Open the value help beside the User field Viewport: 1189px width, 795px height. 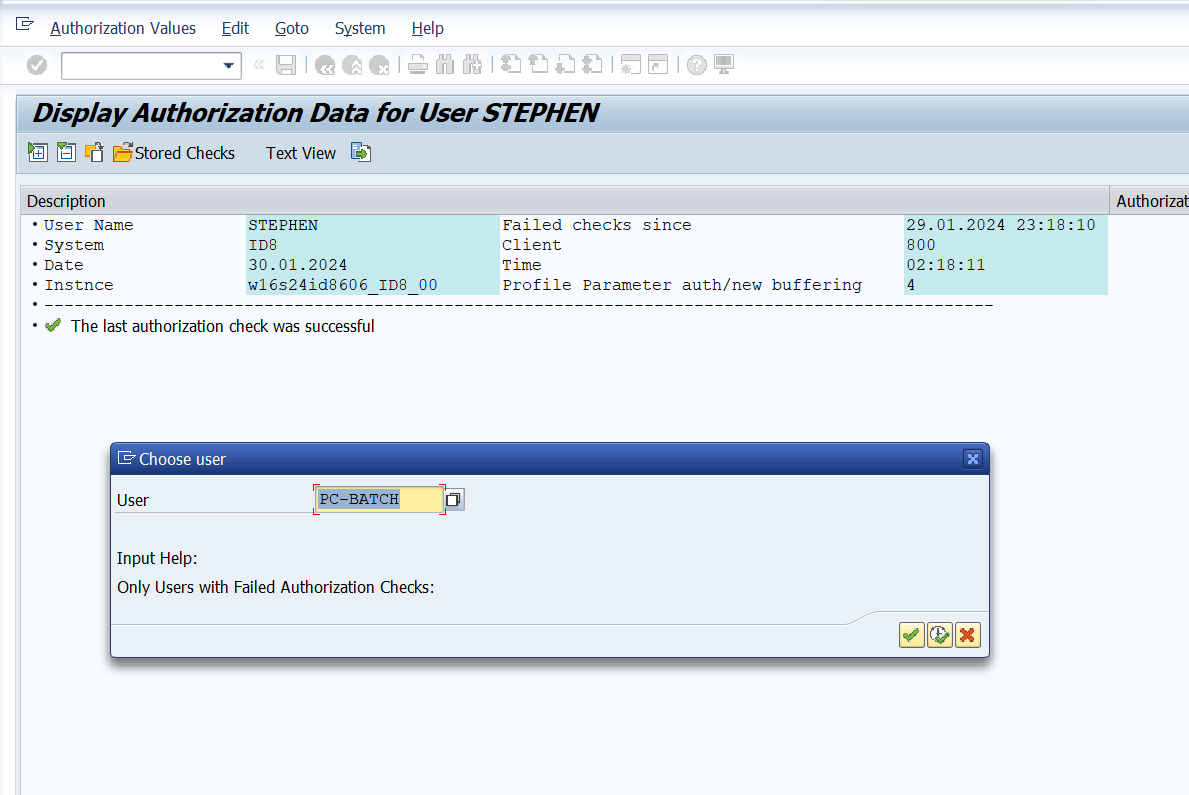pyautogui.click(x=454, y=499)
